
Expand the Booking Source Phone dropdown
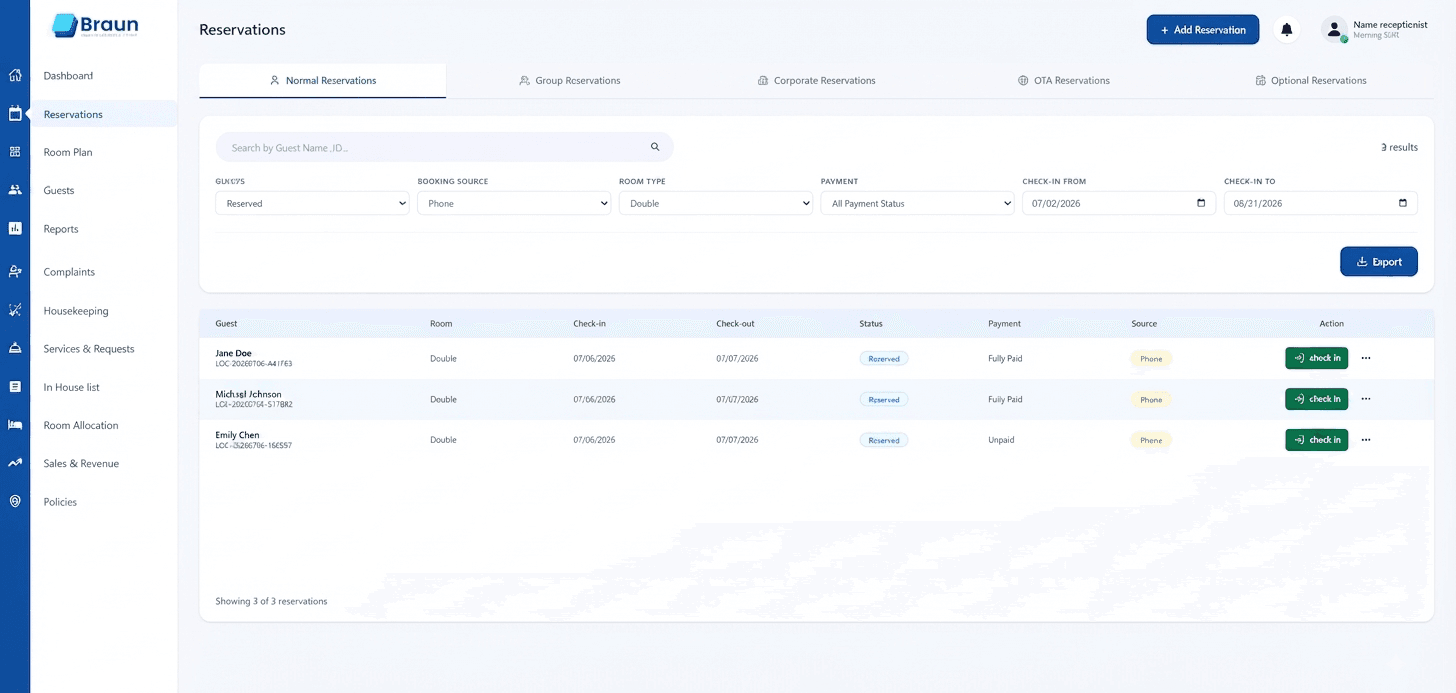[x=514, y=203]
